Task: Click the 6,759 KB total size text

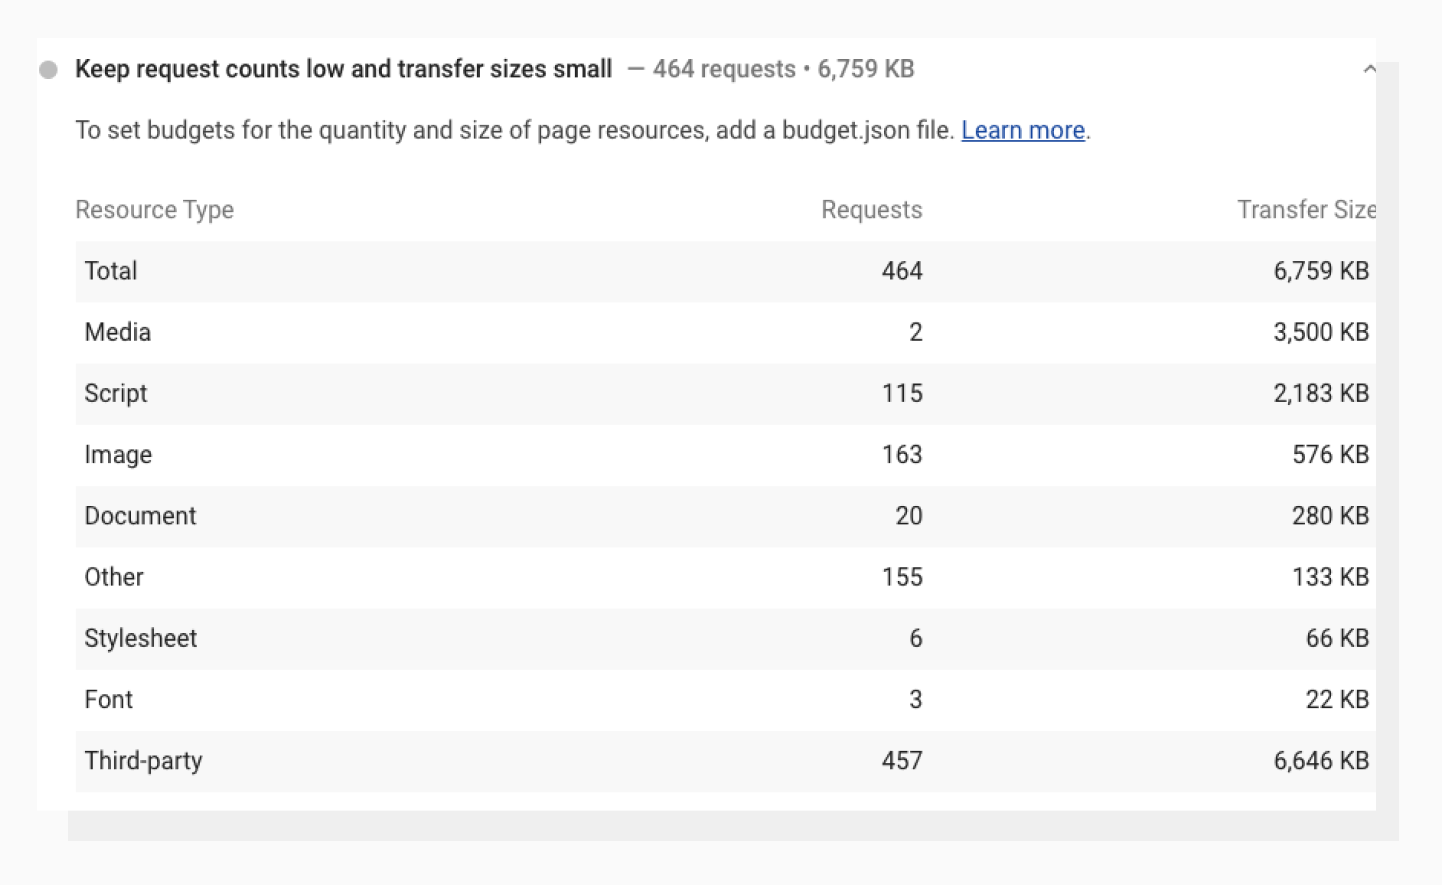Action: [866, 69]
